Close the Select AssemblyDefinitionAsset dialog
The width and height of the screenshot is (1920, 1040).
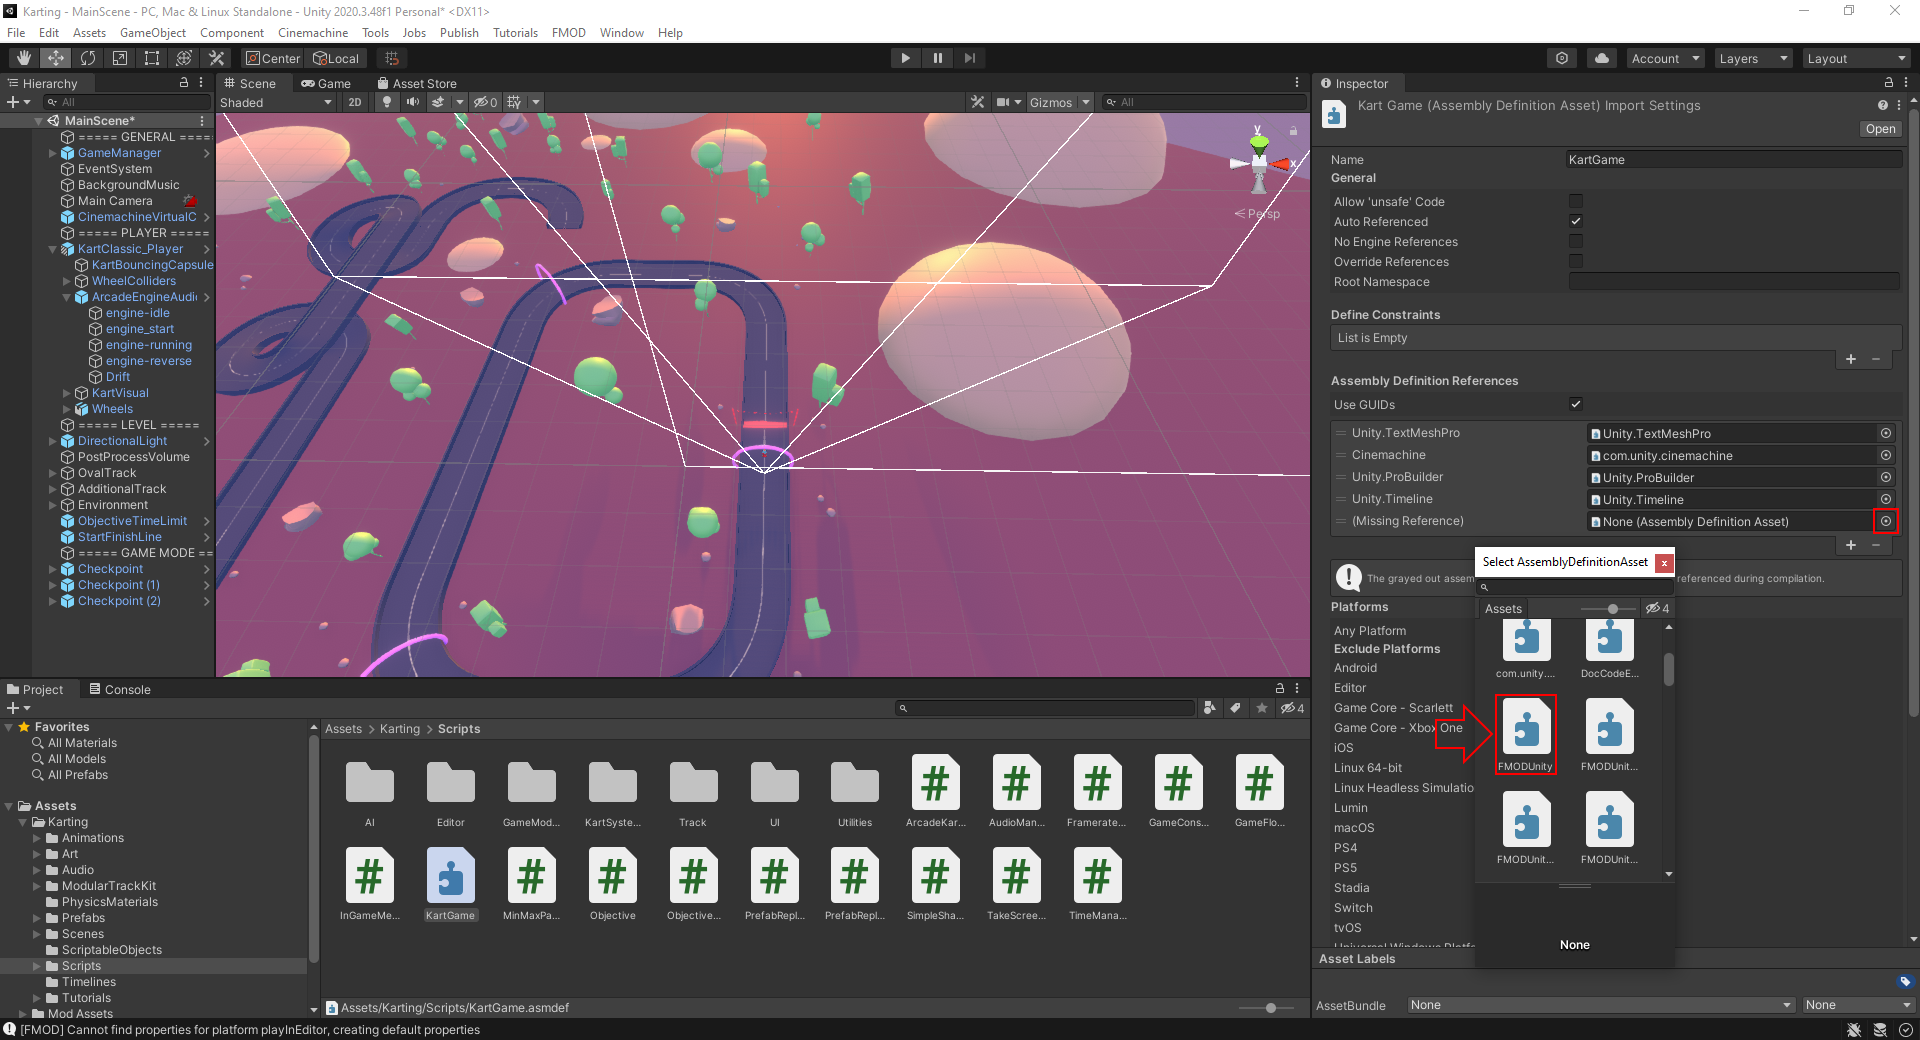coord(1664,562)
